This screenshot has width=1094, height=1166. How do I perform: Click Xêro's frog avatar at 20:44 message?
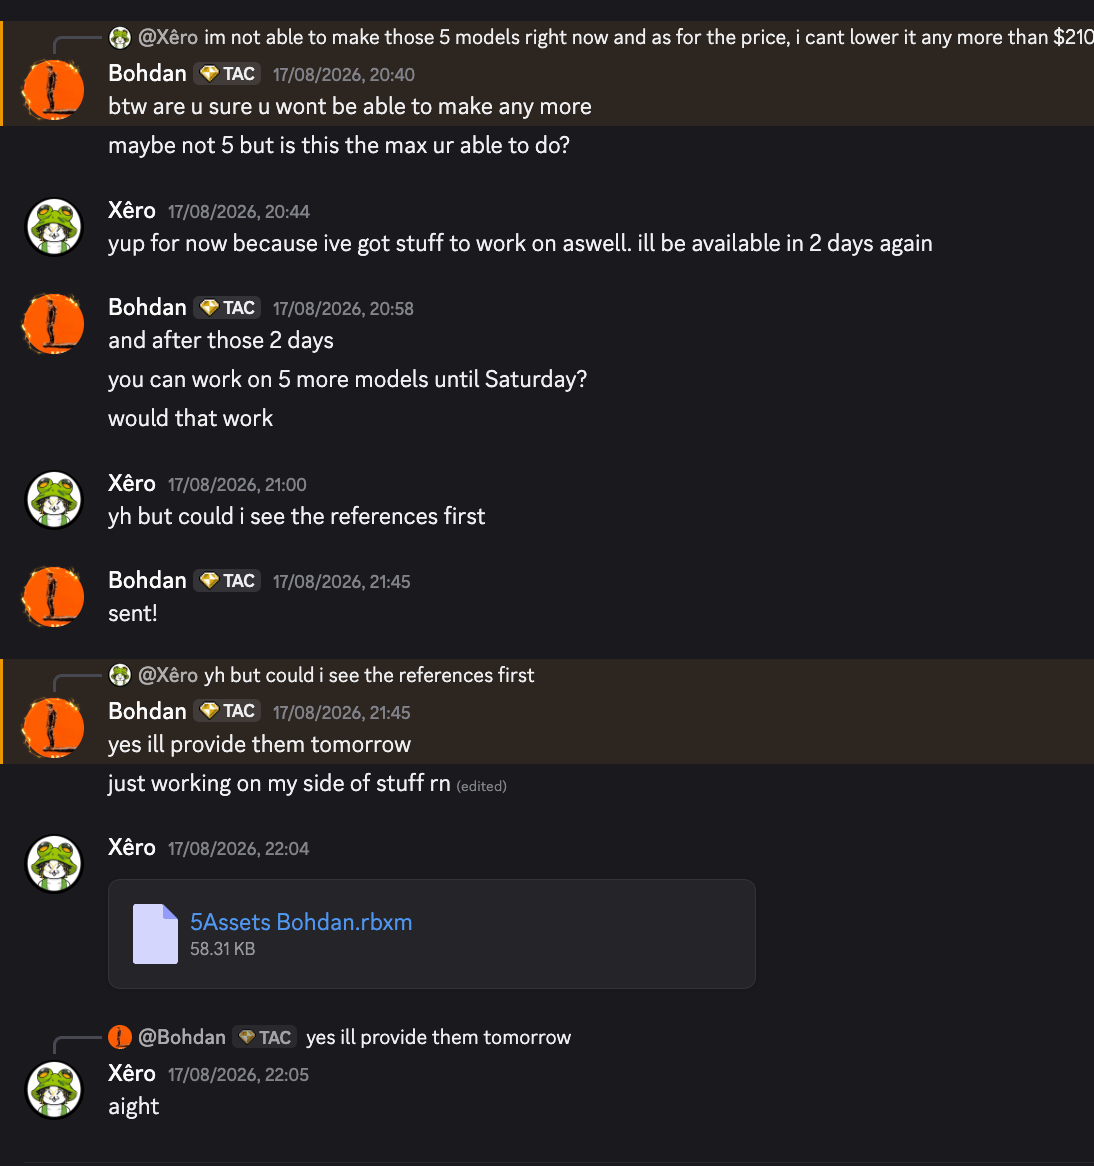click(54, 227)
